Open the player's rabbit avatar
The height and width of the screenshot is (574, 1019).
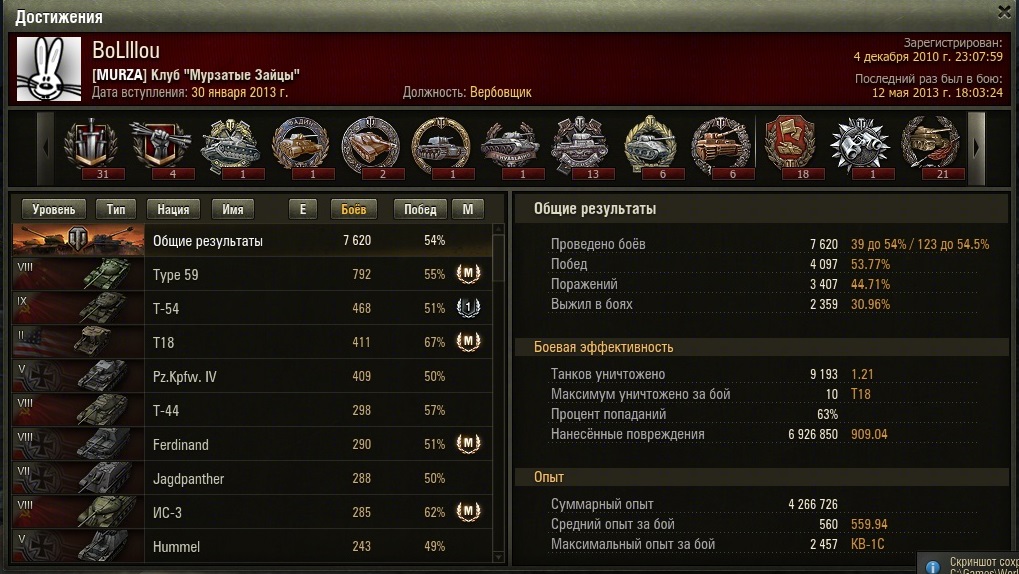(49, 69)
